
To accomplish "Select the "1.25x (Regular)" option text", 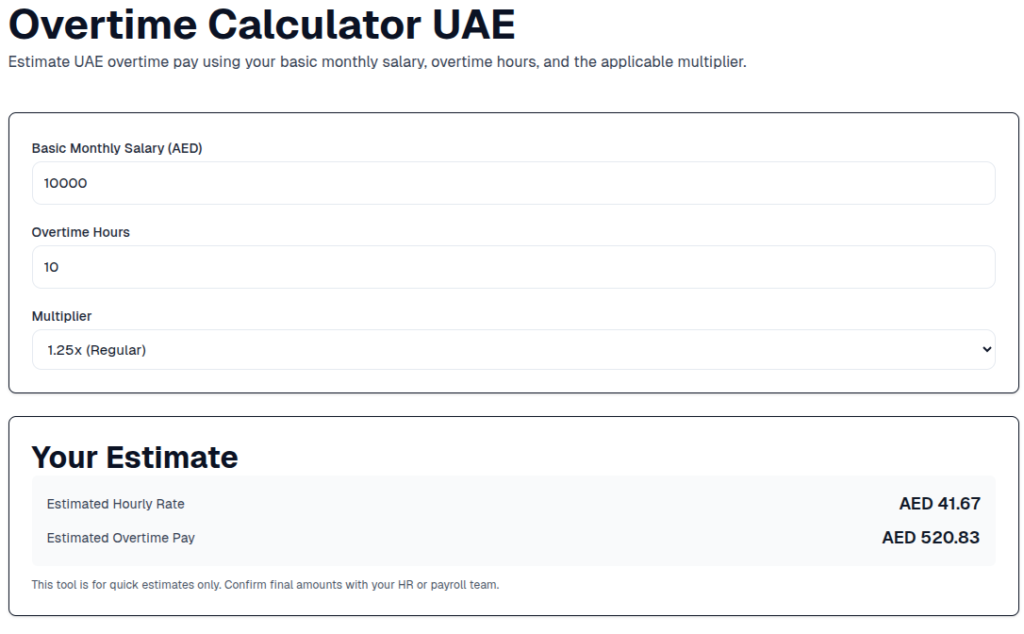I will pyautogui.click(x=97, y=350).
